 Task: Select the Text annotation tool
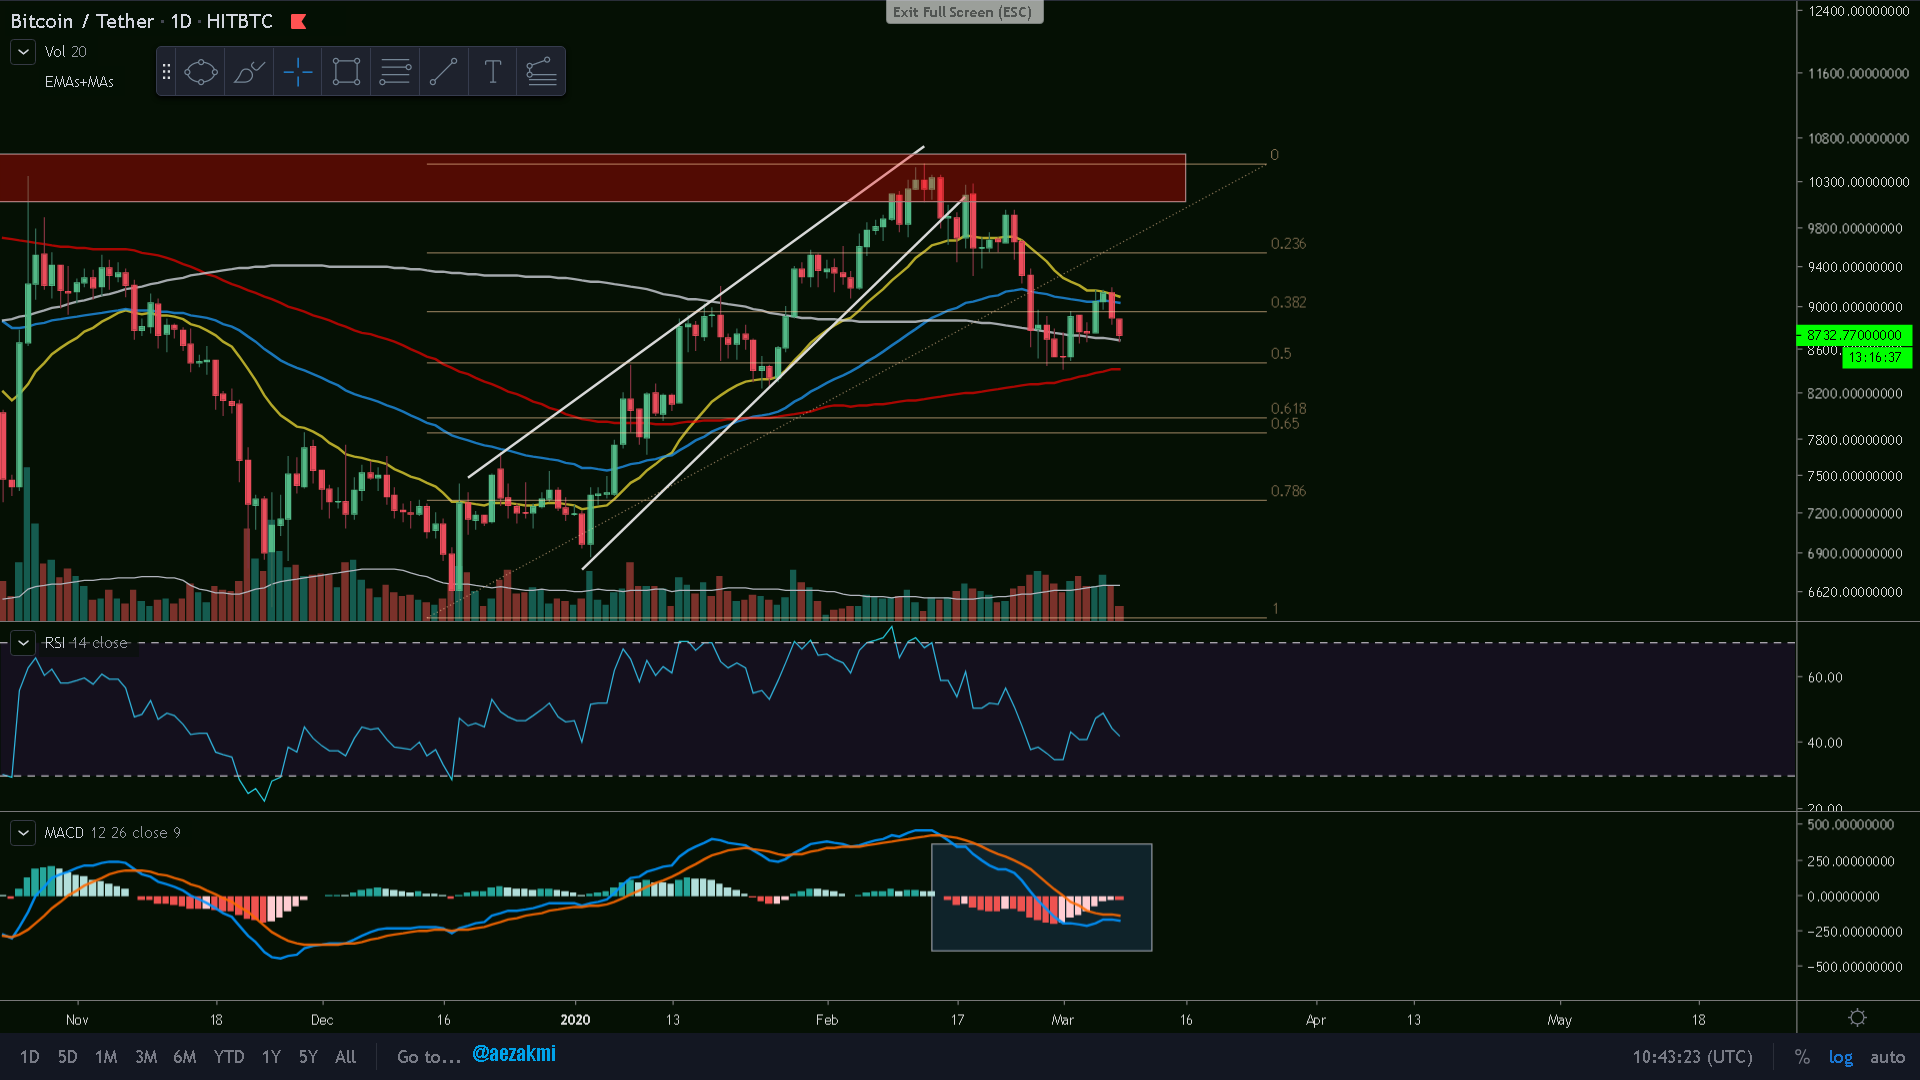(x=492, y=71)
